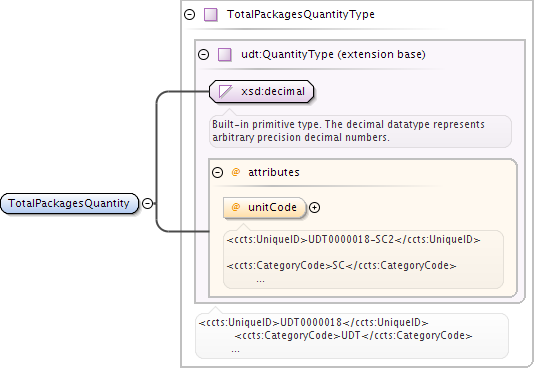Click the CategoryCode SC annotation line
The image size is (535, 369).
[x=341, y=265]
